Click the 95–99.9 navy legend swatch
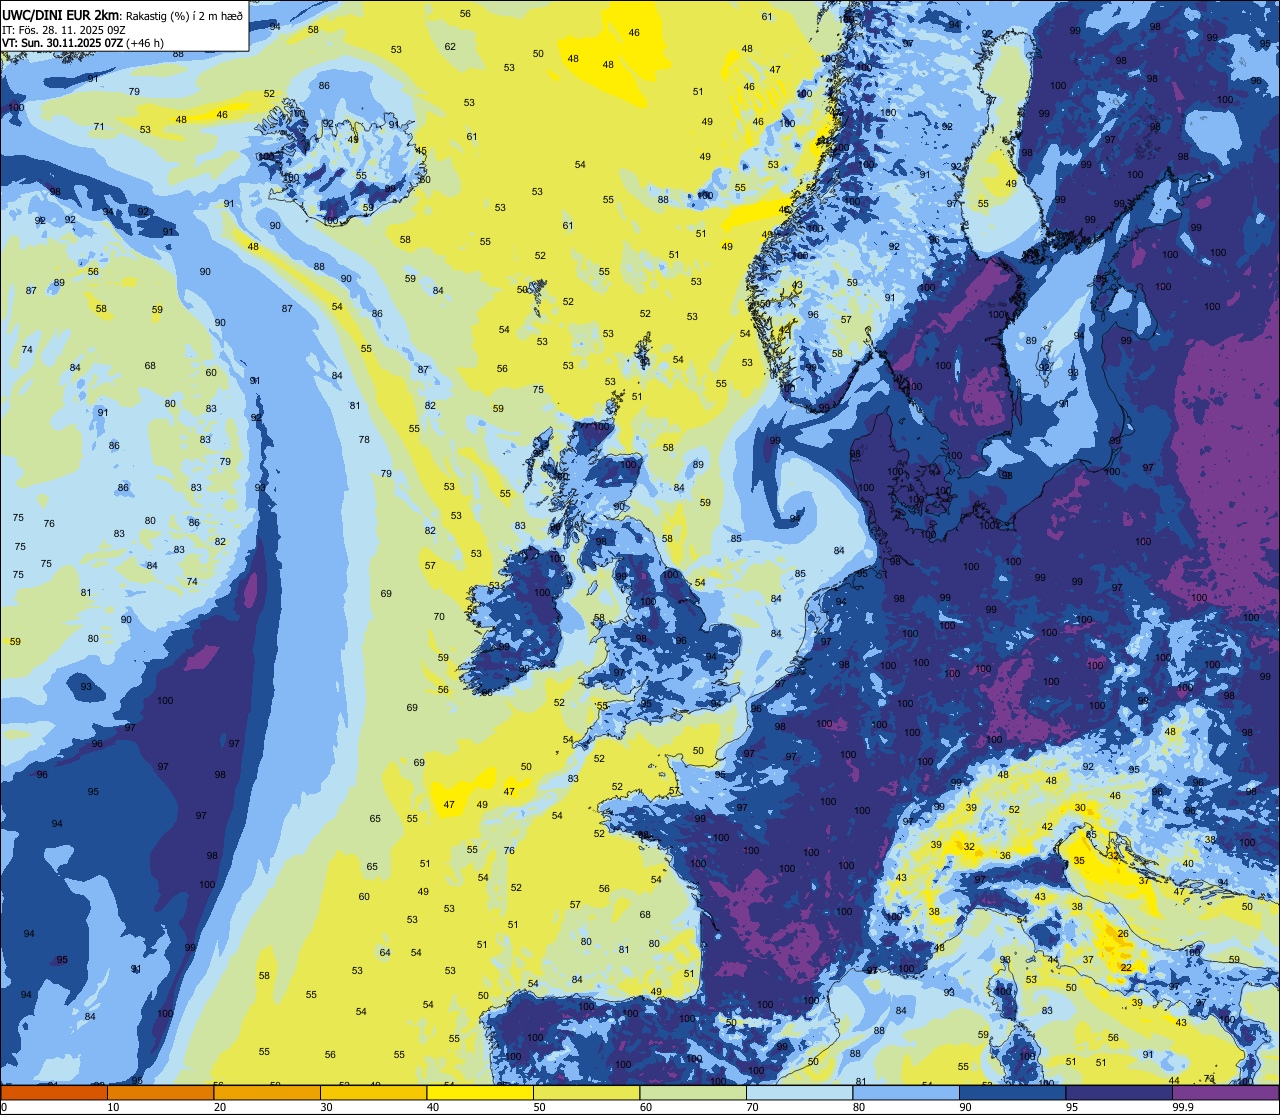Screen dimensions: 1280x1115 point(1118,1092)
